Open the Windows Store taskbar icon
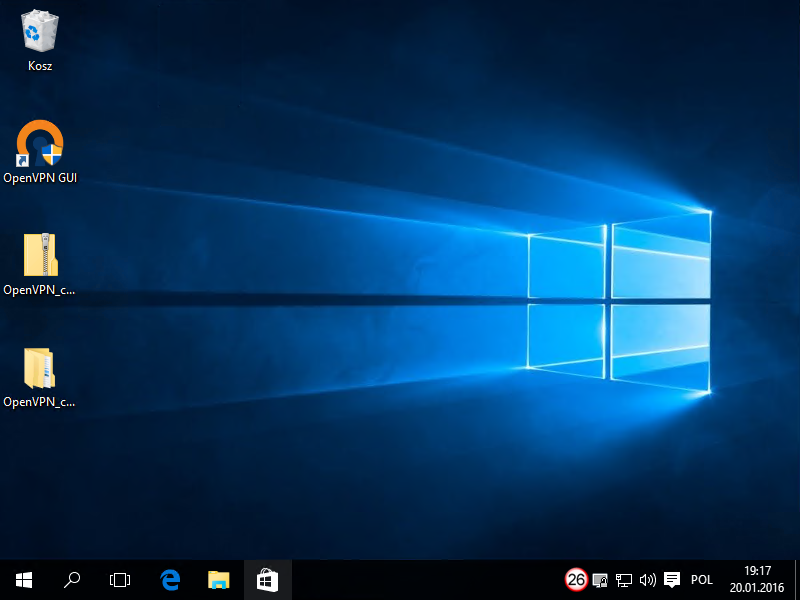 [x=267, y=580]
